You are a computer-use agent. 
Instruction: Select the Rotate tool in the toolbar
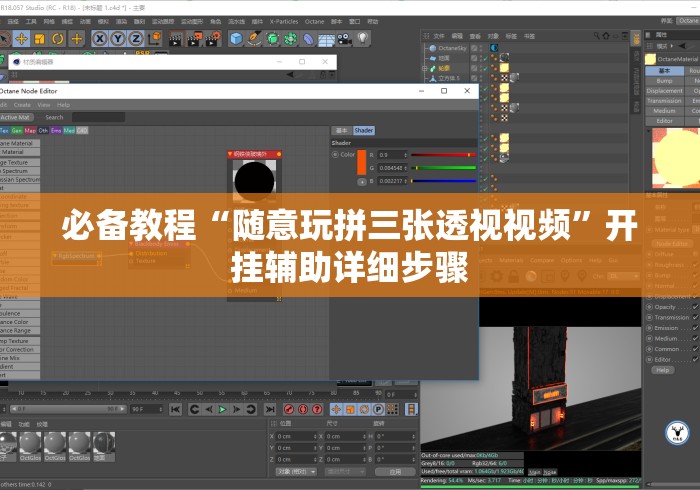point(58,39)
